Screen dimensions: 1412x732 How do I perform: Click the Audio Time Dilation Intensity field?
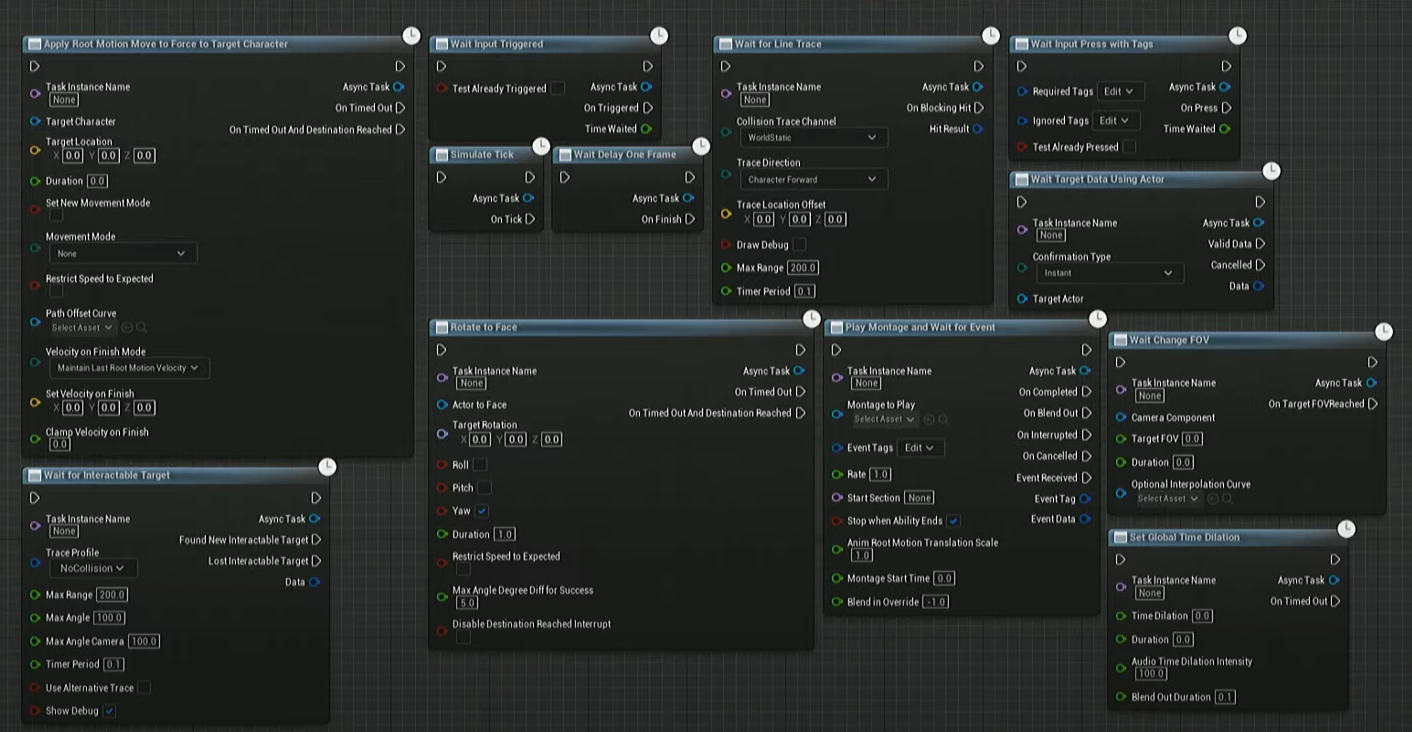[1151, 674]
